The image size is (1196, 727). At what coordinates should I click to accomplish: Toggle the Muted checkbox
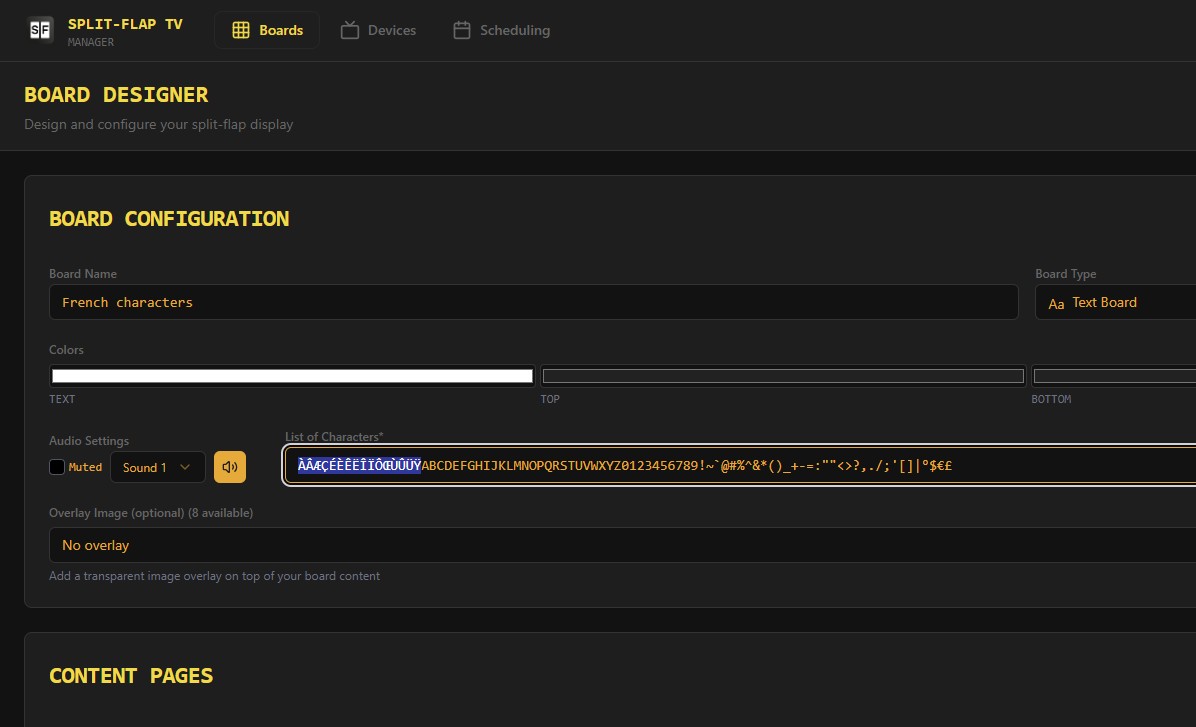click(x=57, y=467)
